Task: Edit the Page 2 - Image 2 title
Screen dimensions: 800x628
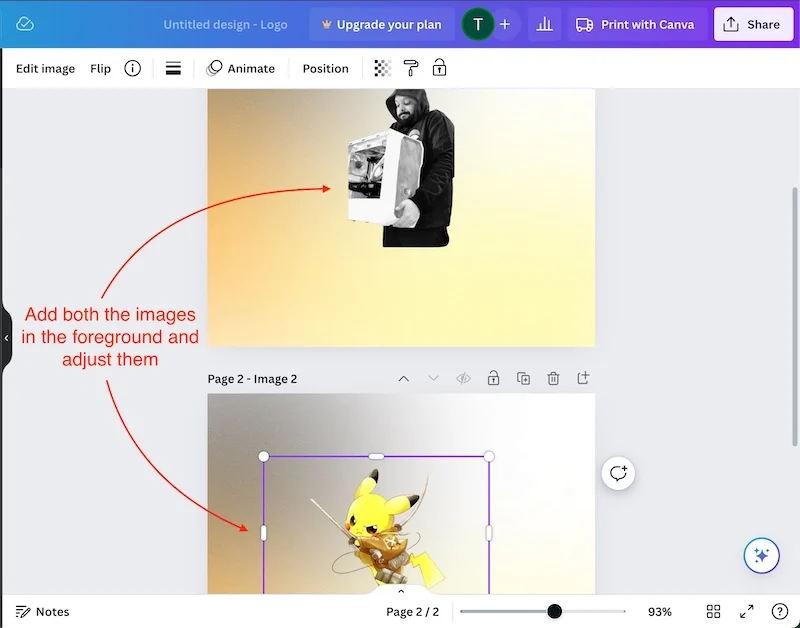Action: point(252,379)
